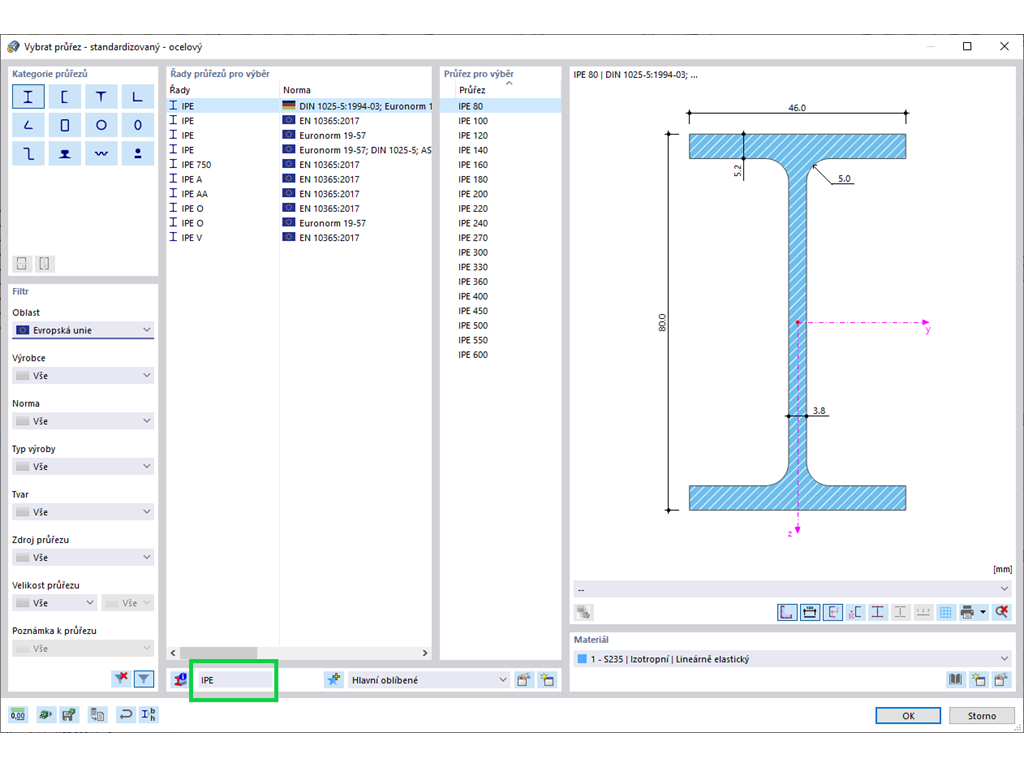Open the first Velikost průřezu dropdown

(x=55, y=603)
